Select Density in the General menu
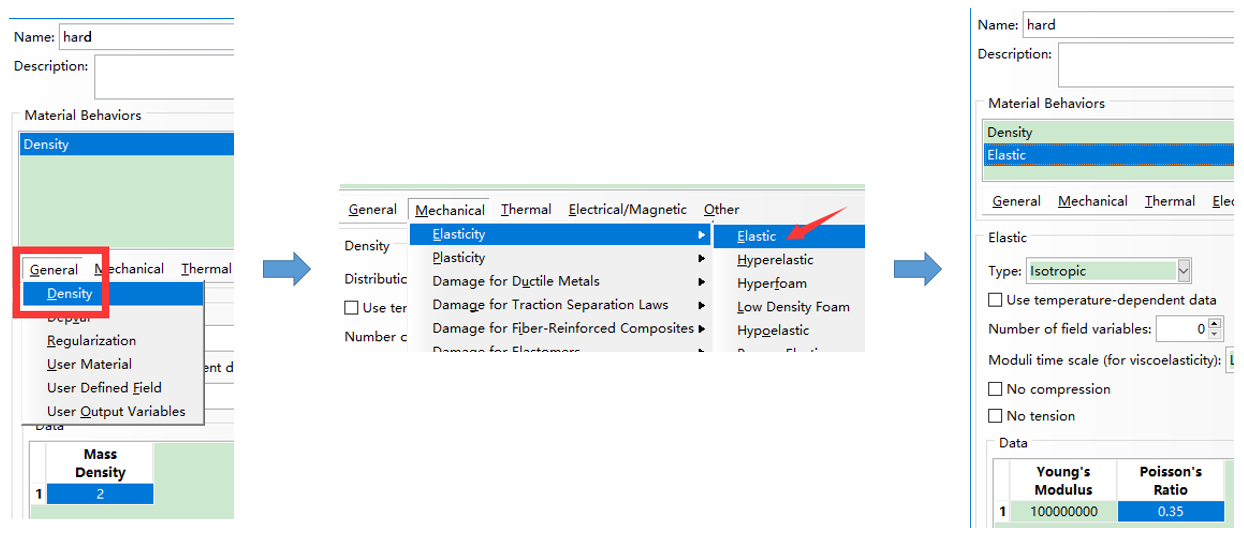The image size is (1244, 536). 70,294
